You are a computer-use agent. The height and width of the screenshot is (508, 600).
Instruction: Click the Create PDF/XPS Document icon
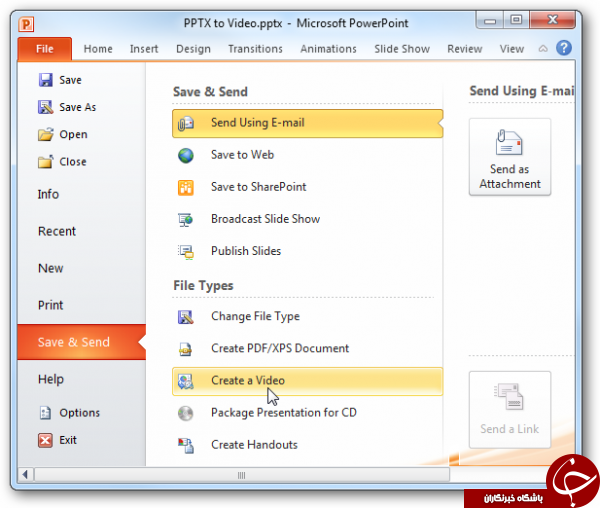click(x=186, y=349)
